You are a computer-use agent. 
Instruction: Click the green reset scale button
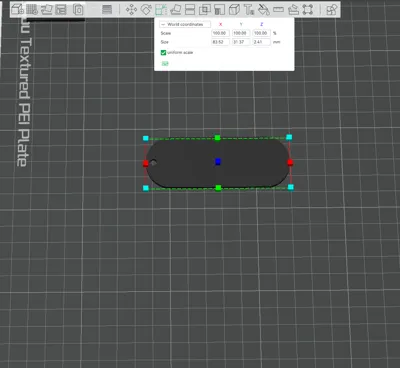pos(165,63)
